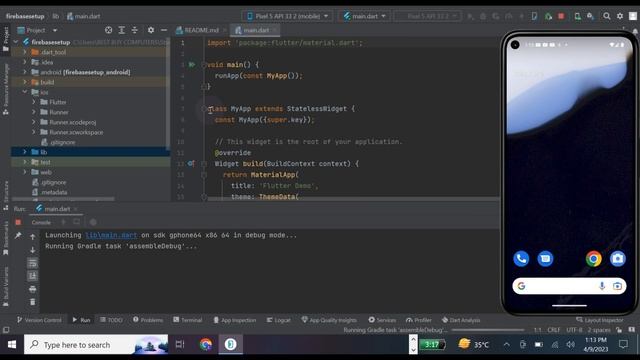This screenshot has height=360, width=640.
Task: Open notification center on taskbar
Action: [x=623, y=345]
